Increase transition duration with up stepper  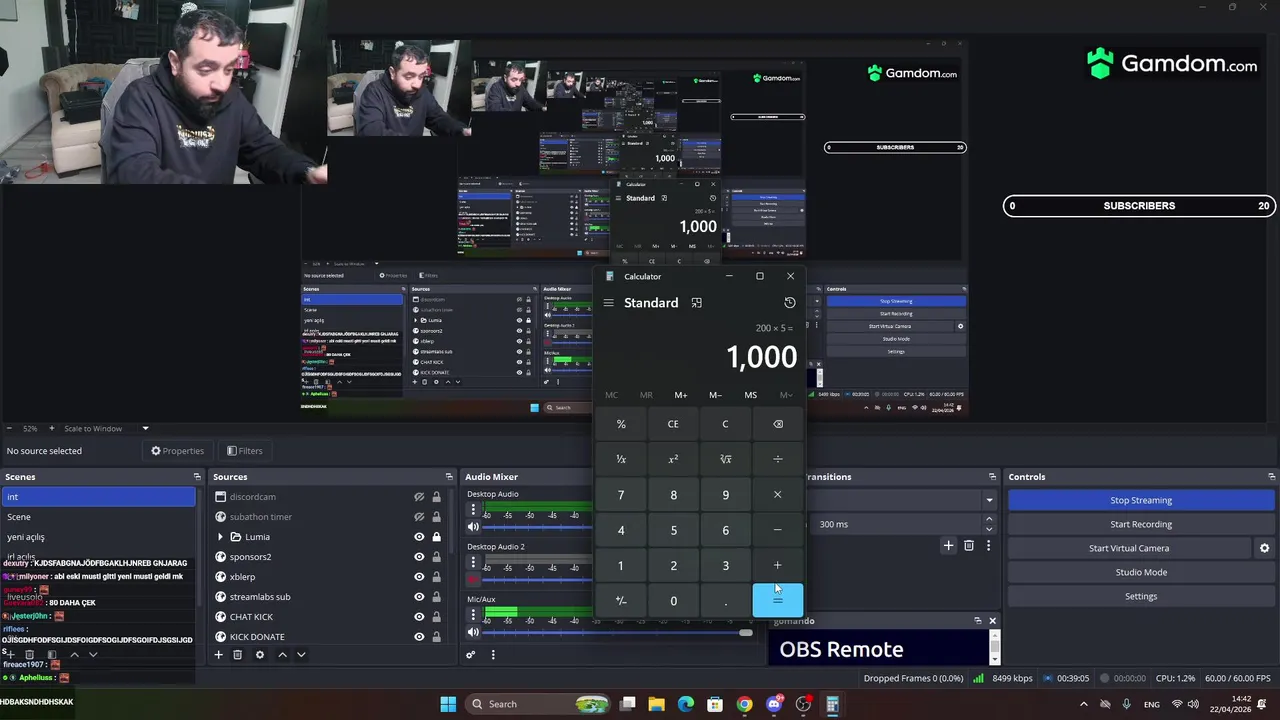pyautogui.click(x=989, y=519)
